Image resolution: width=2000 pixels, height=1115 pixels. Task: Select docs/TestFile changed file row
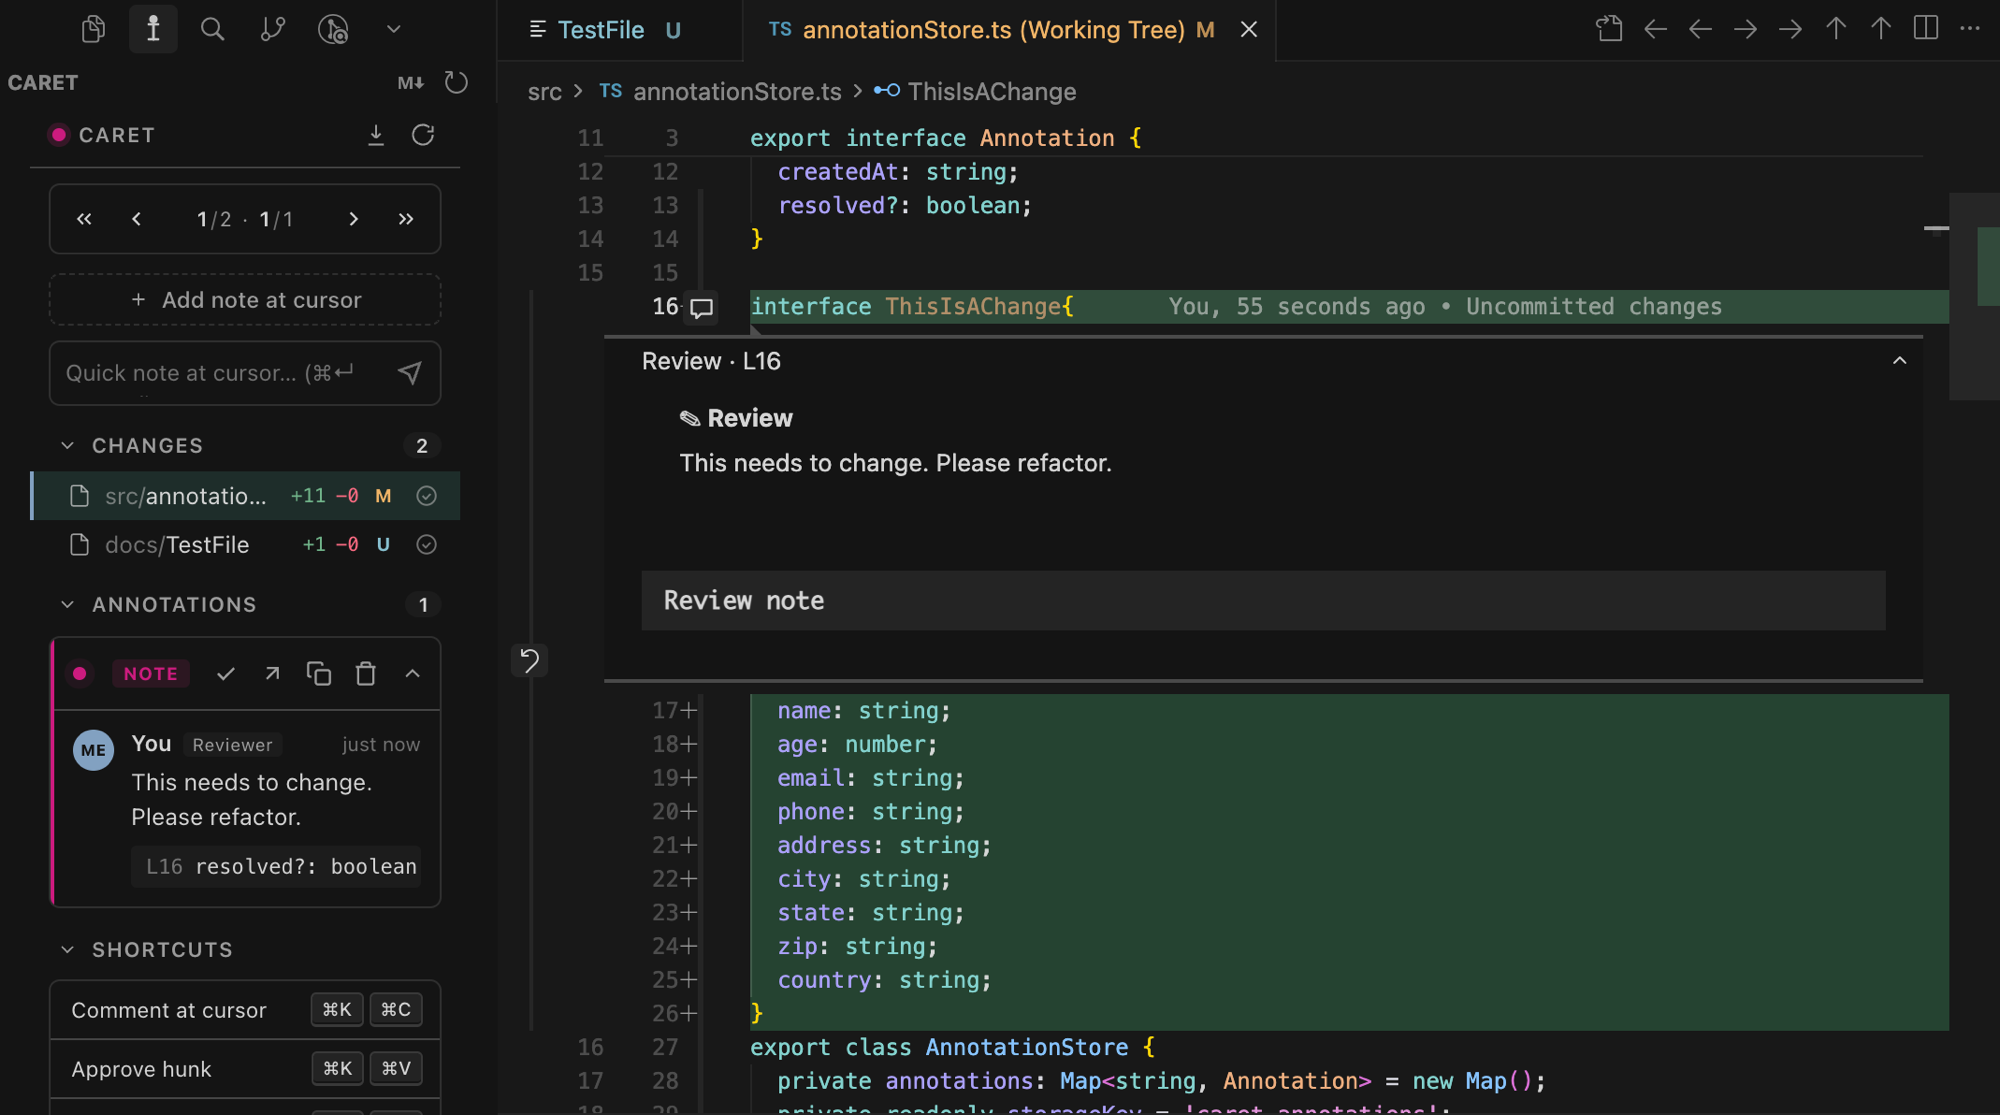(245, 545)
